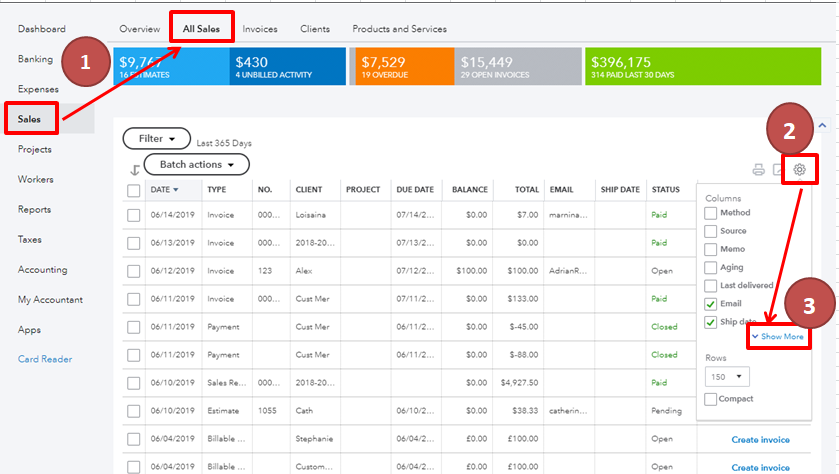Enable the Last delivered column checkbox

711,286
